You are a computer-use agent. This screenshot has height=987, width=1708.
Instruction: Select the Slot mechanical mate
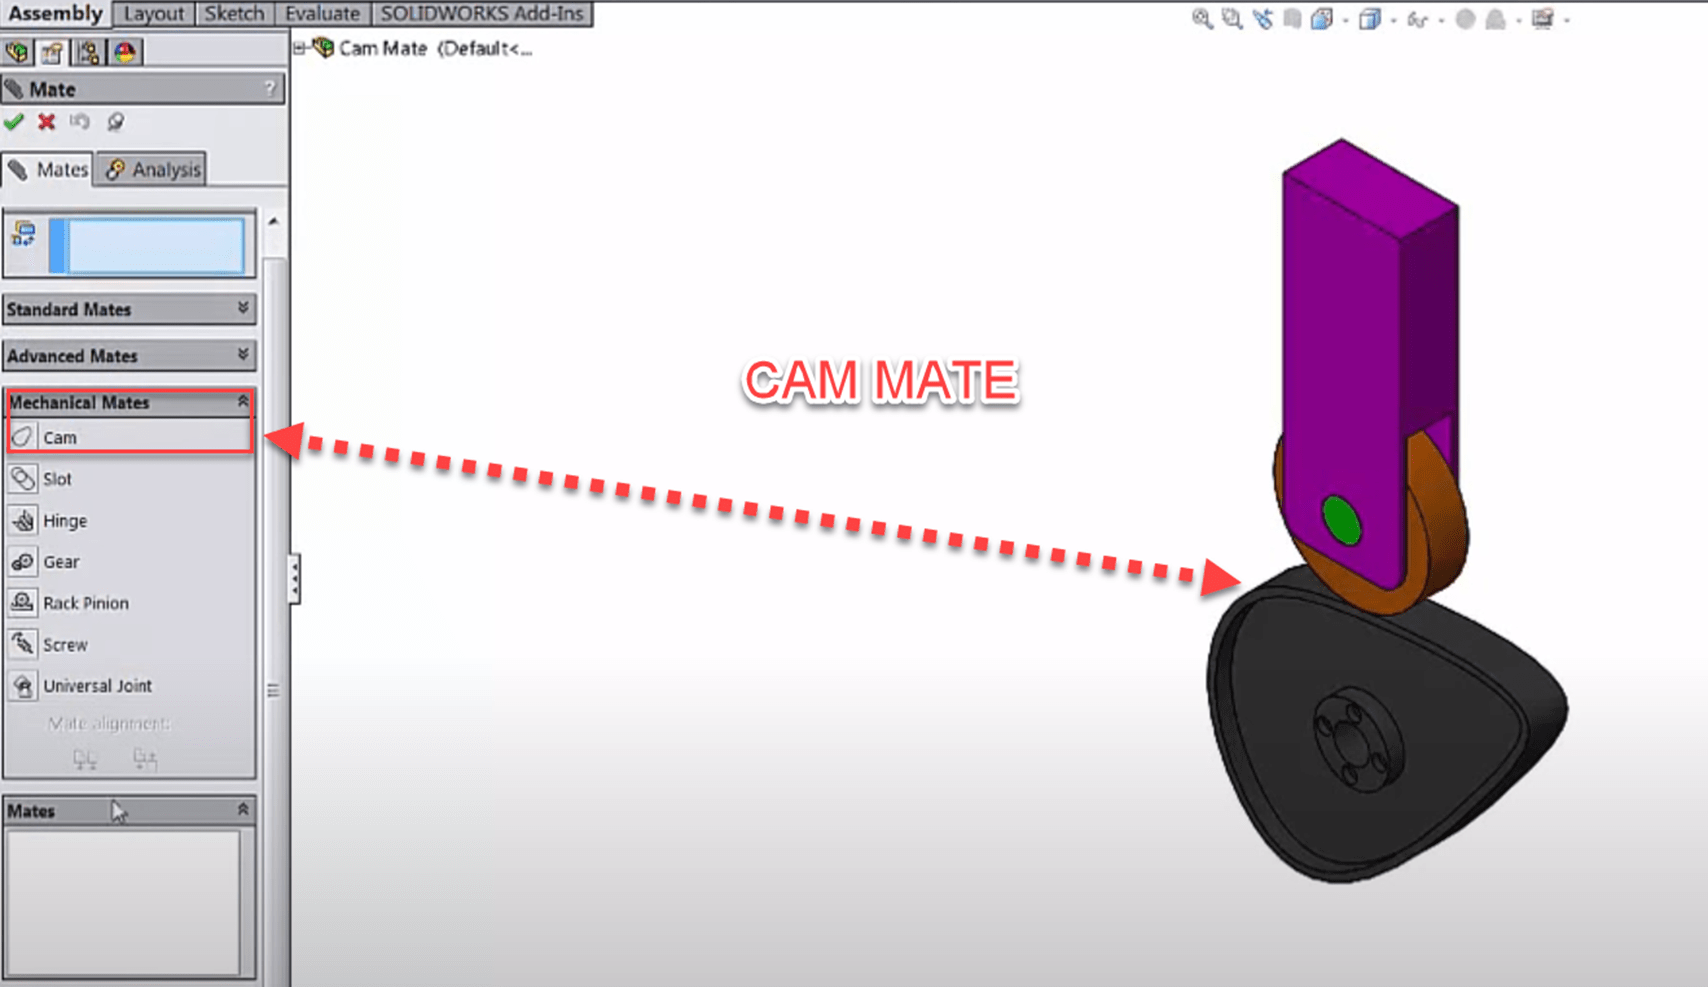coord(58,479)
